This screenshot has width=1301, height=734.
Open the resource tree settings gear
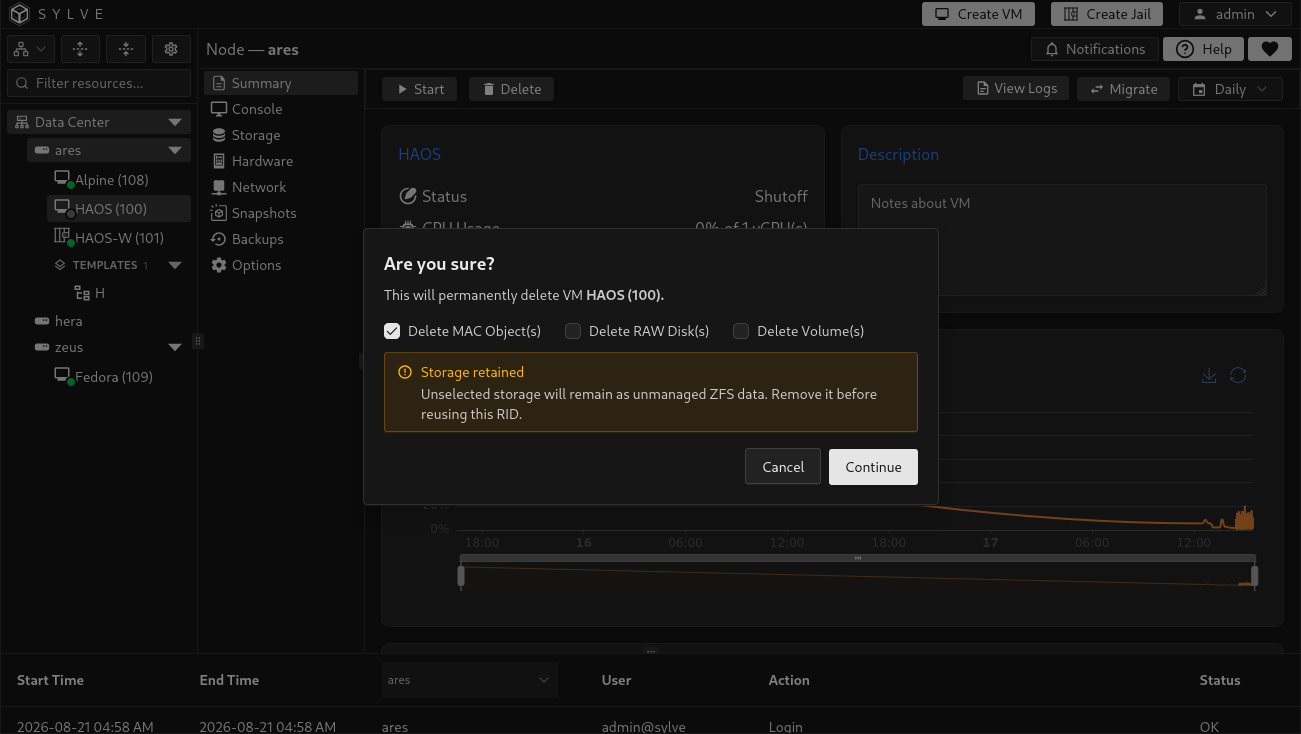[x=171, y=49]
